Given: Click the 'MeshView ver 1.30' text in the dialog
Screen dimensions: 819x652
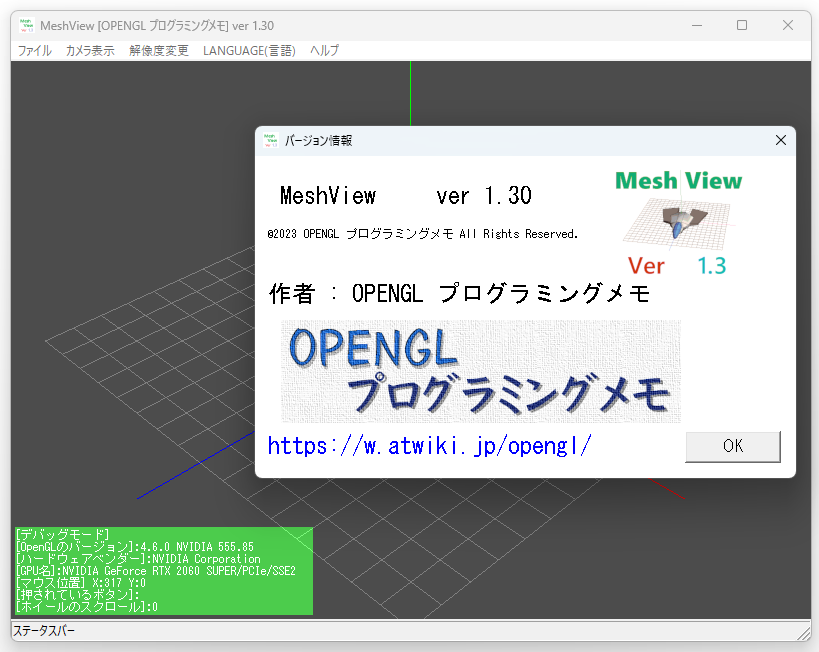Looking at the screenshot, I should [x=406, y=195].
